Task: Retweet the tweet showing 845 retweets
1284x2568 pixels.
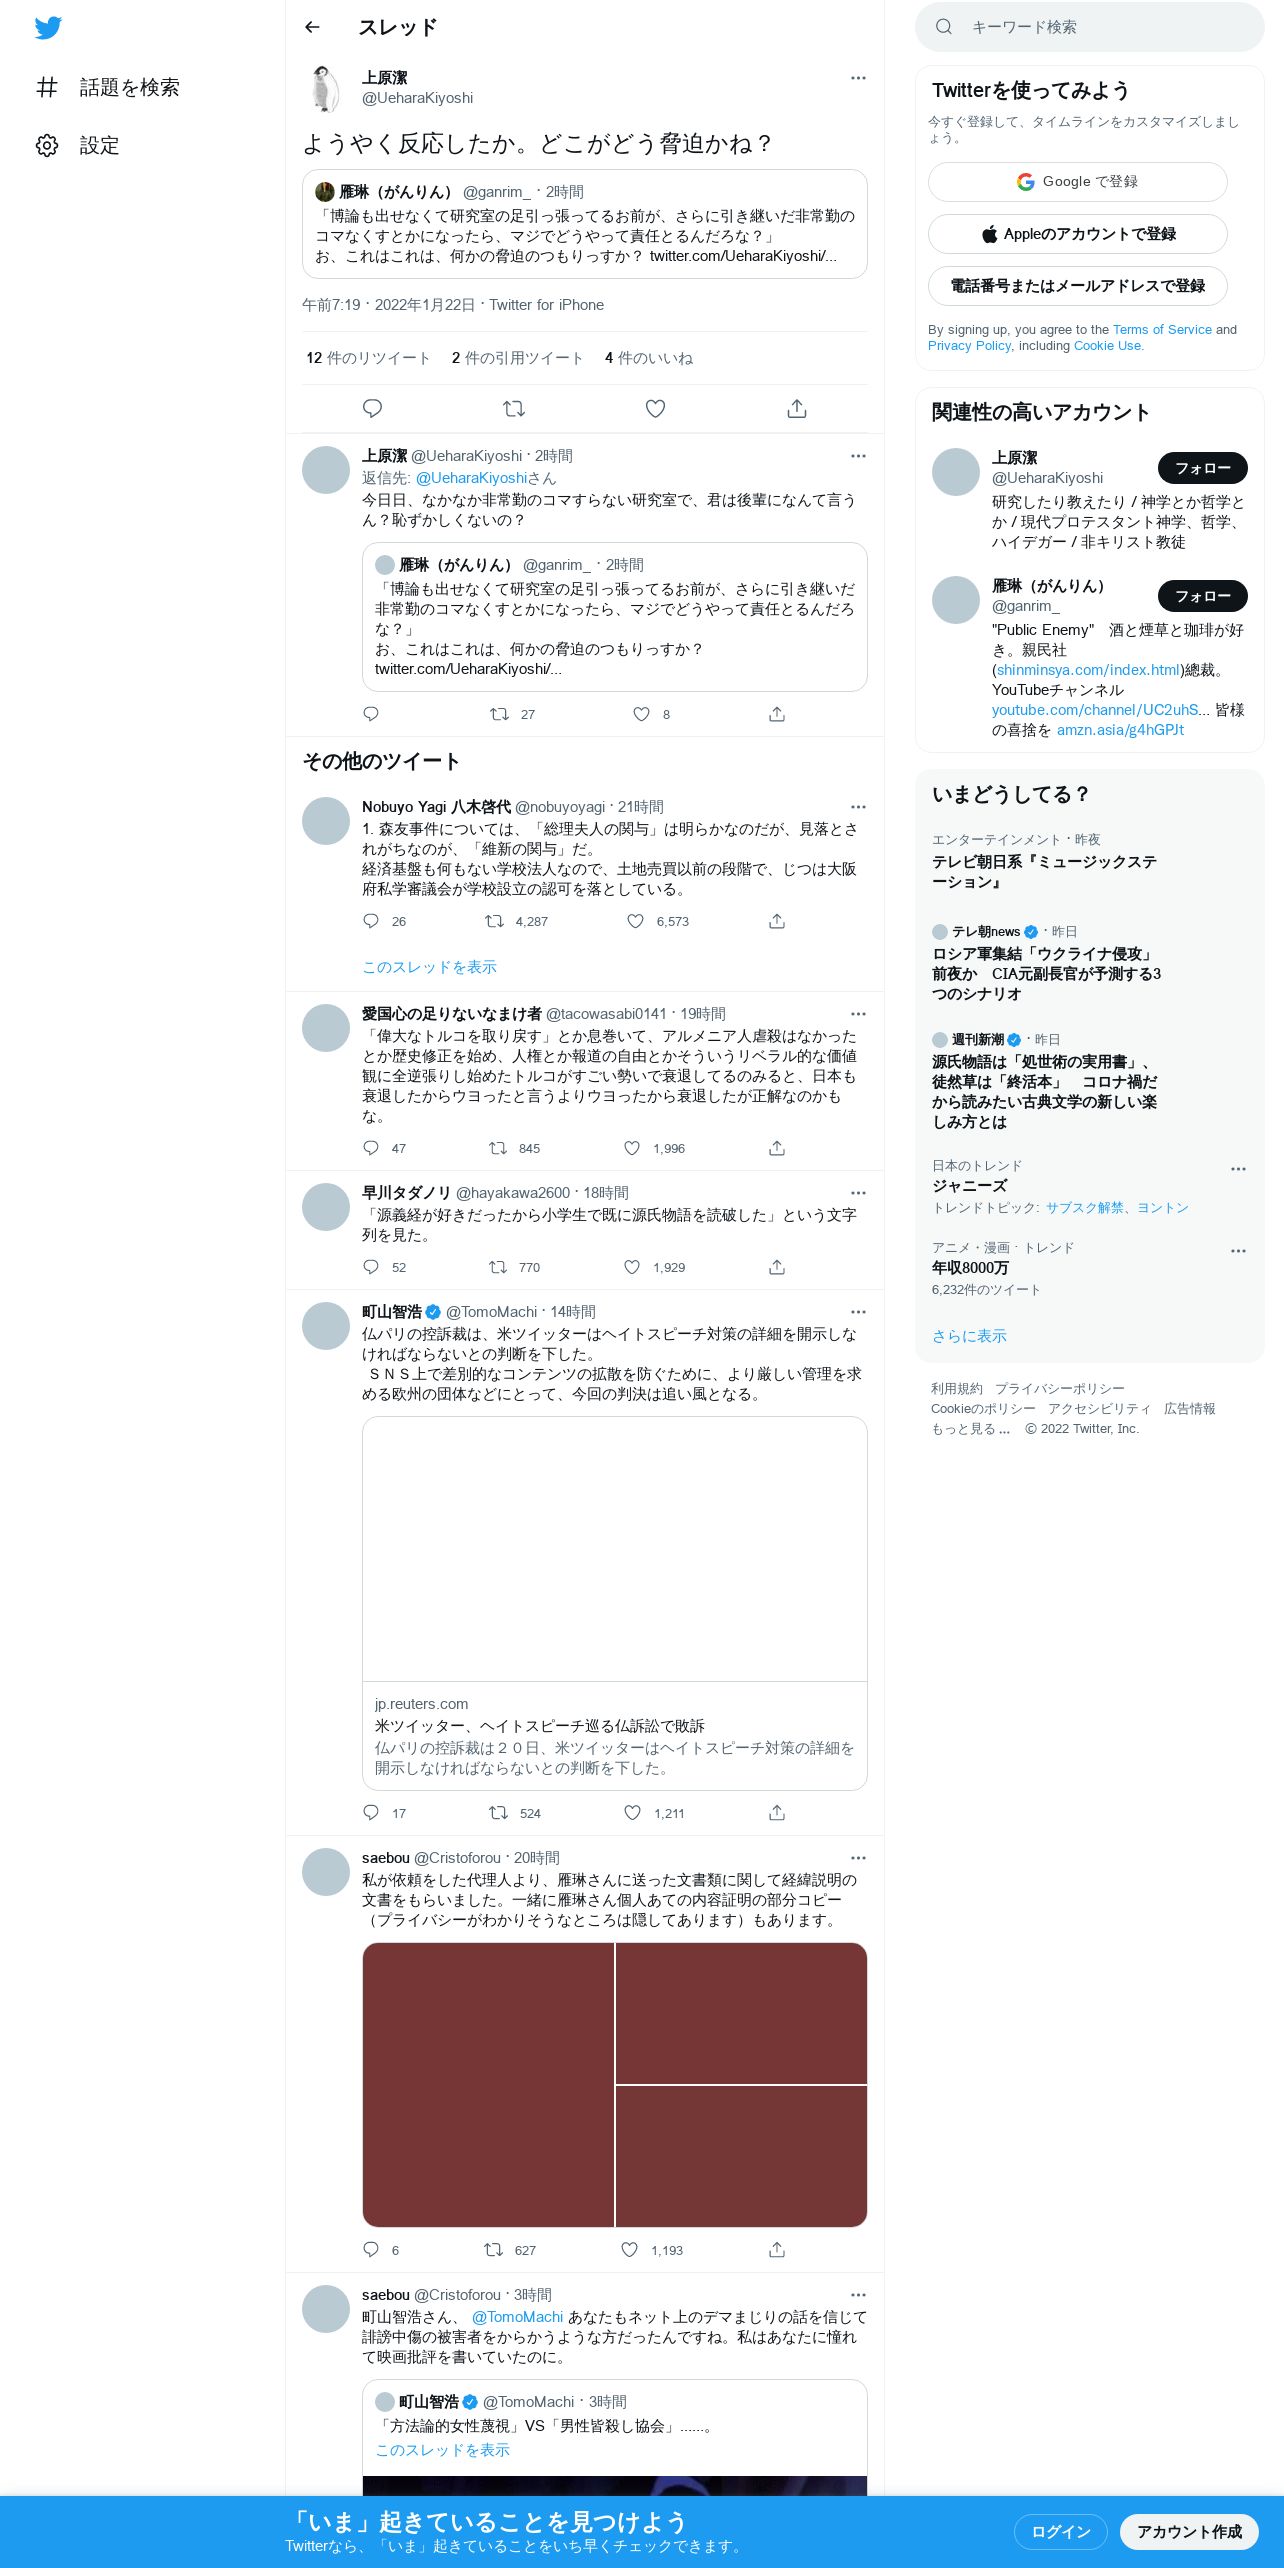Action: coord(498,1148)
